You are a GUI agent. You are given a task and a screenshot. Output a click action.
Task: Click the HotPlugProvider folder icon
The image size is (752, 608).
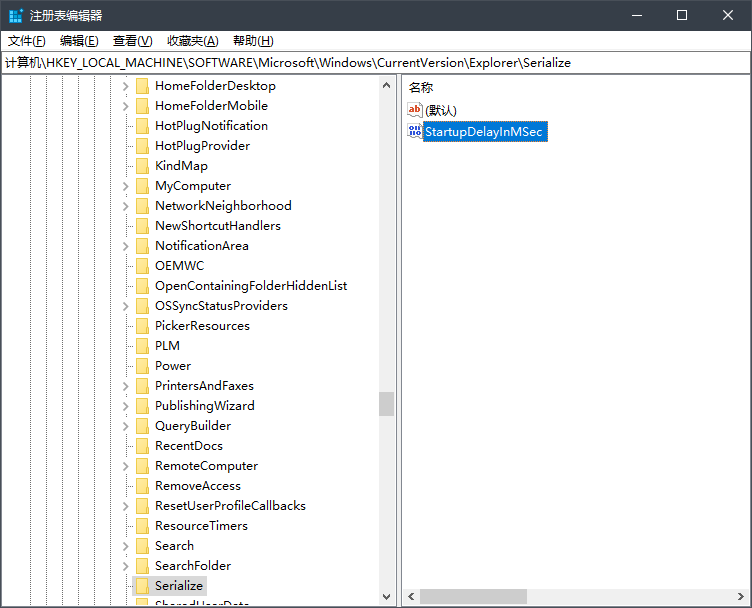point(142,146)
